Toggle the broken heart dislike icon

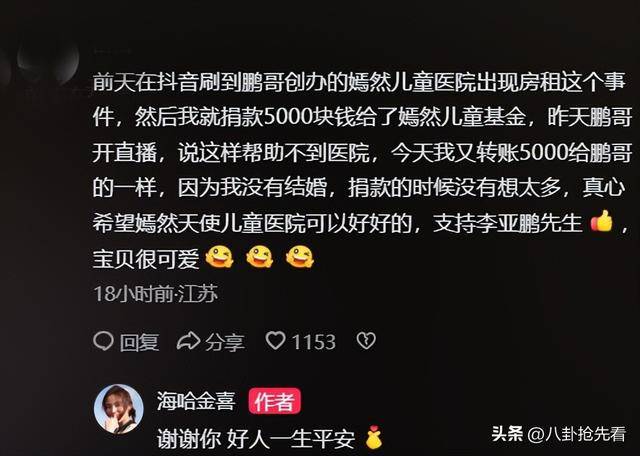366,340
